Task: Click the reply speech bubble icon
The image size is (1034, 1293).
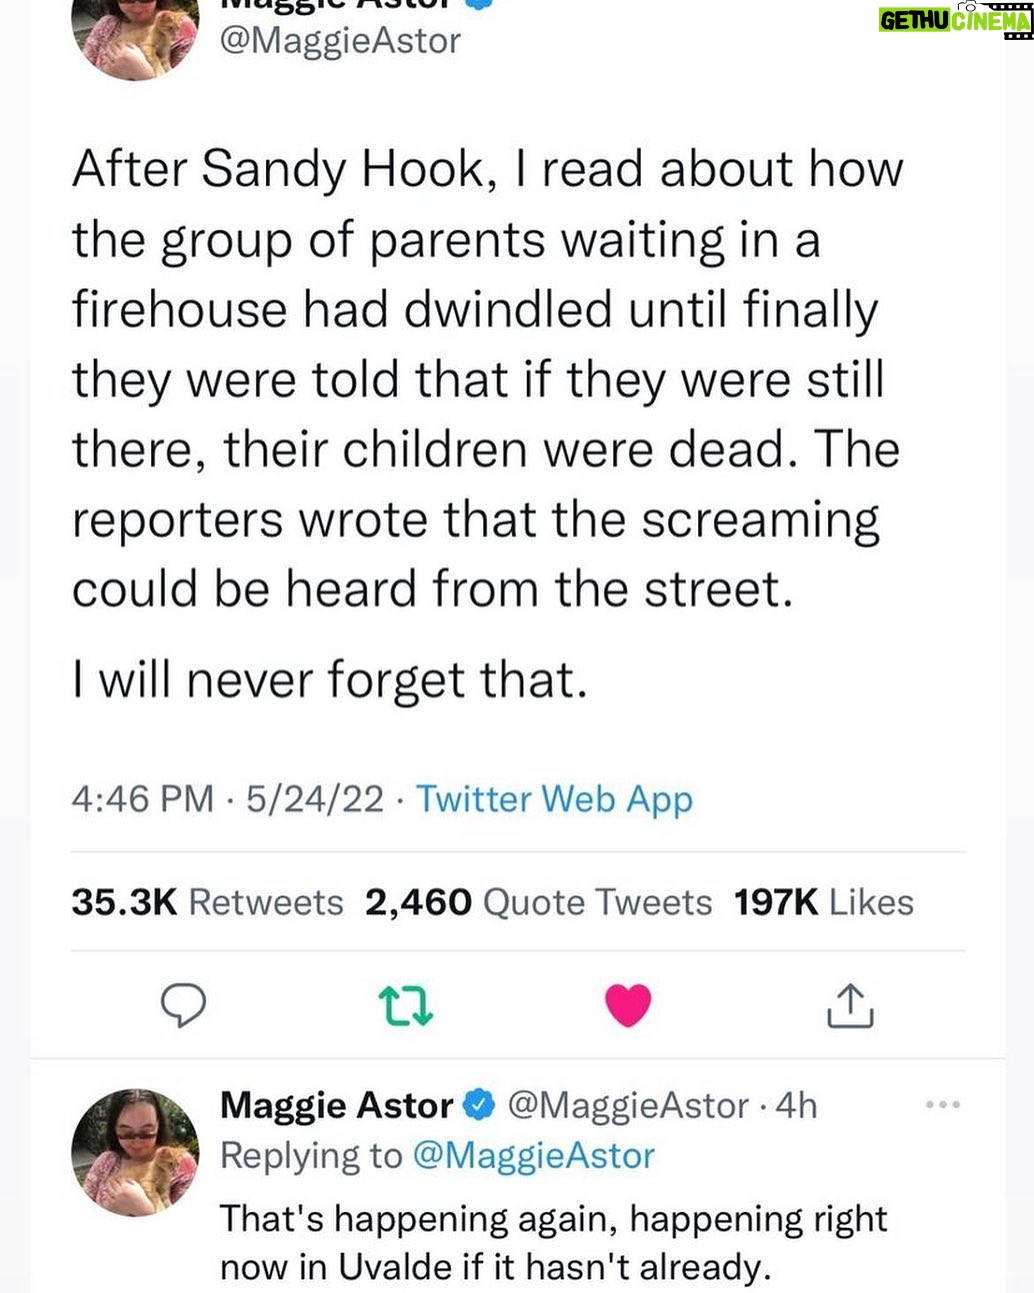Action: pyautogui.click(x=183, y=1005)
